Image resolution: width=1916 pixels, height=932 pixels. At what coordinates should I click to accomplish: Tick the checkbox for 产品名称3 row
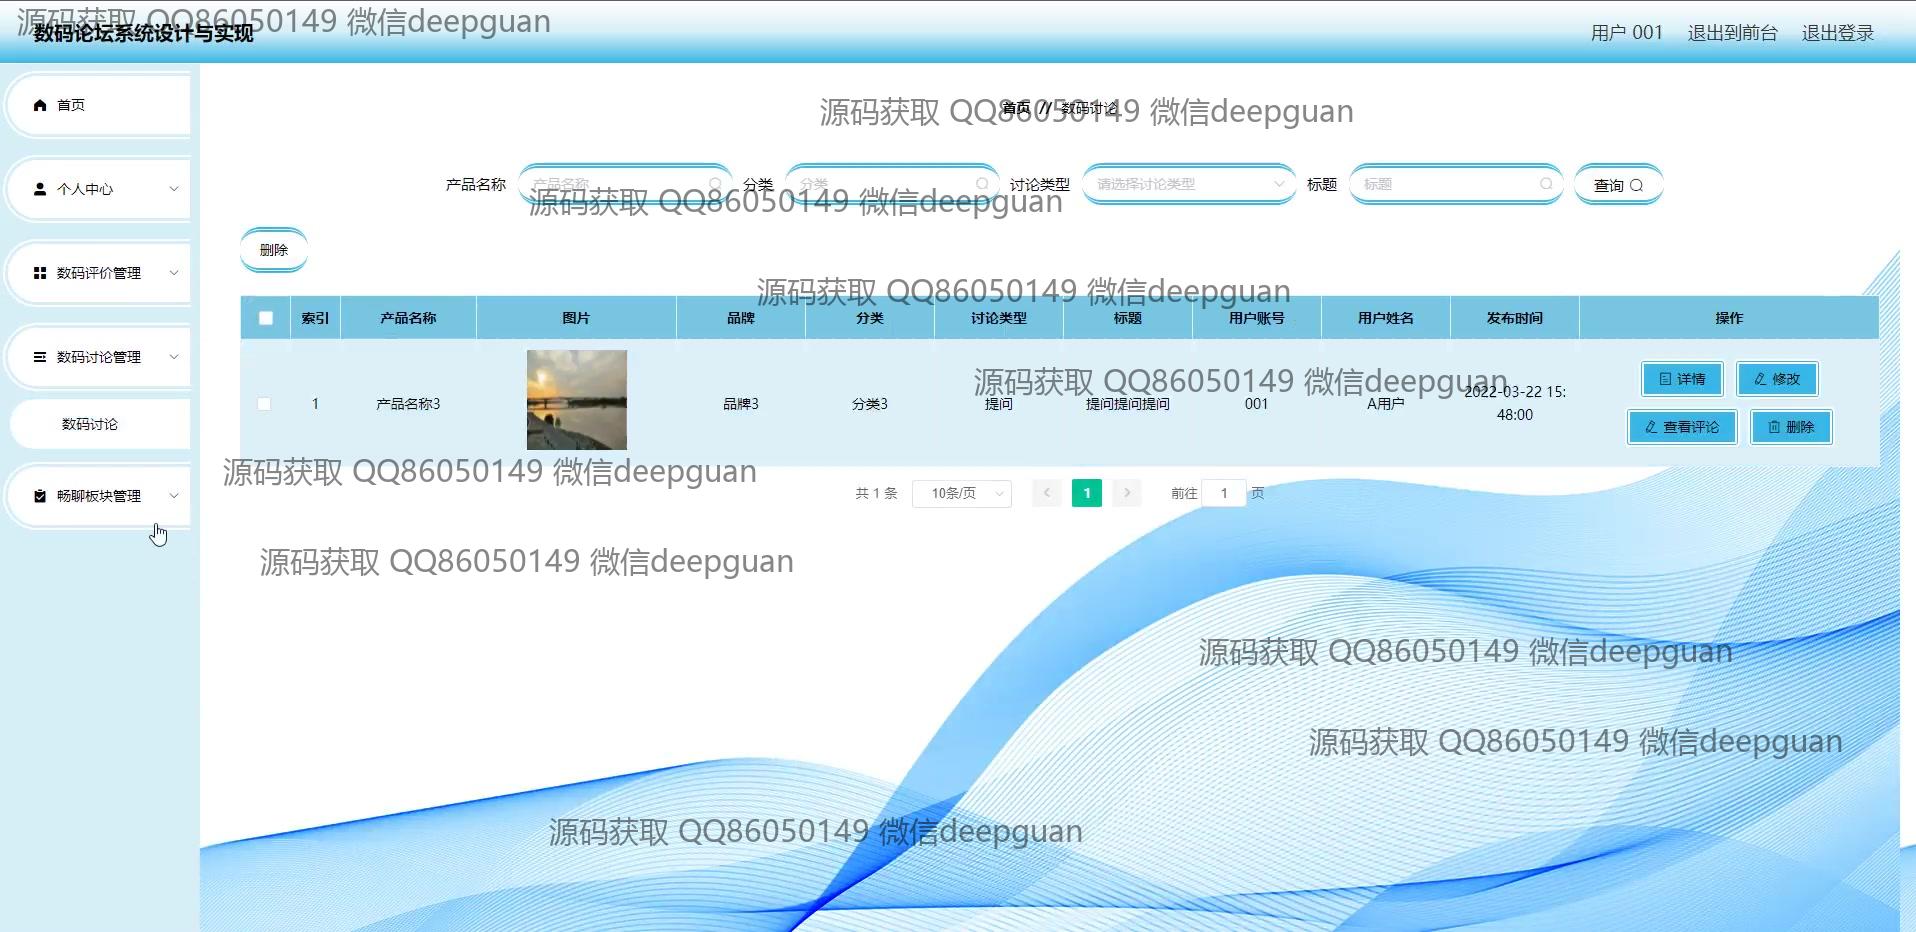[x=264, y=404]
